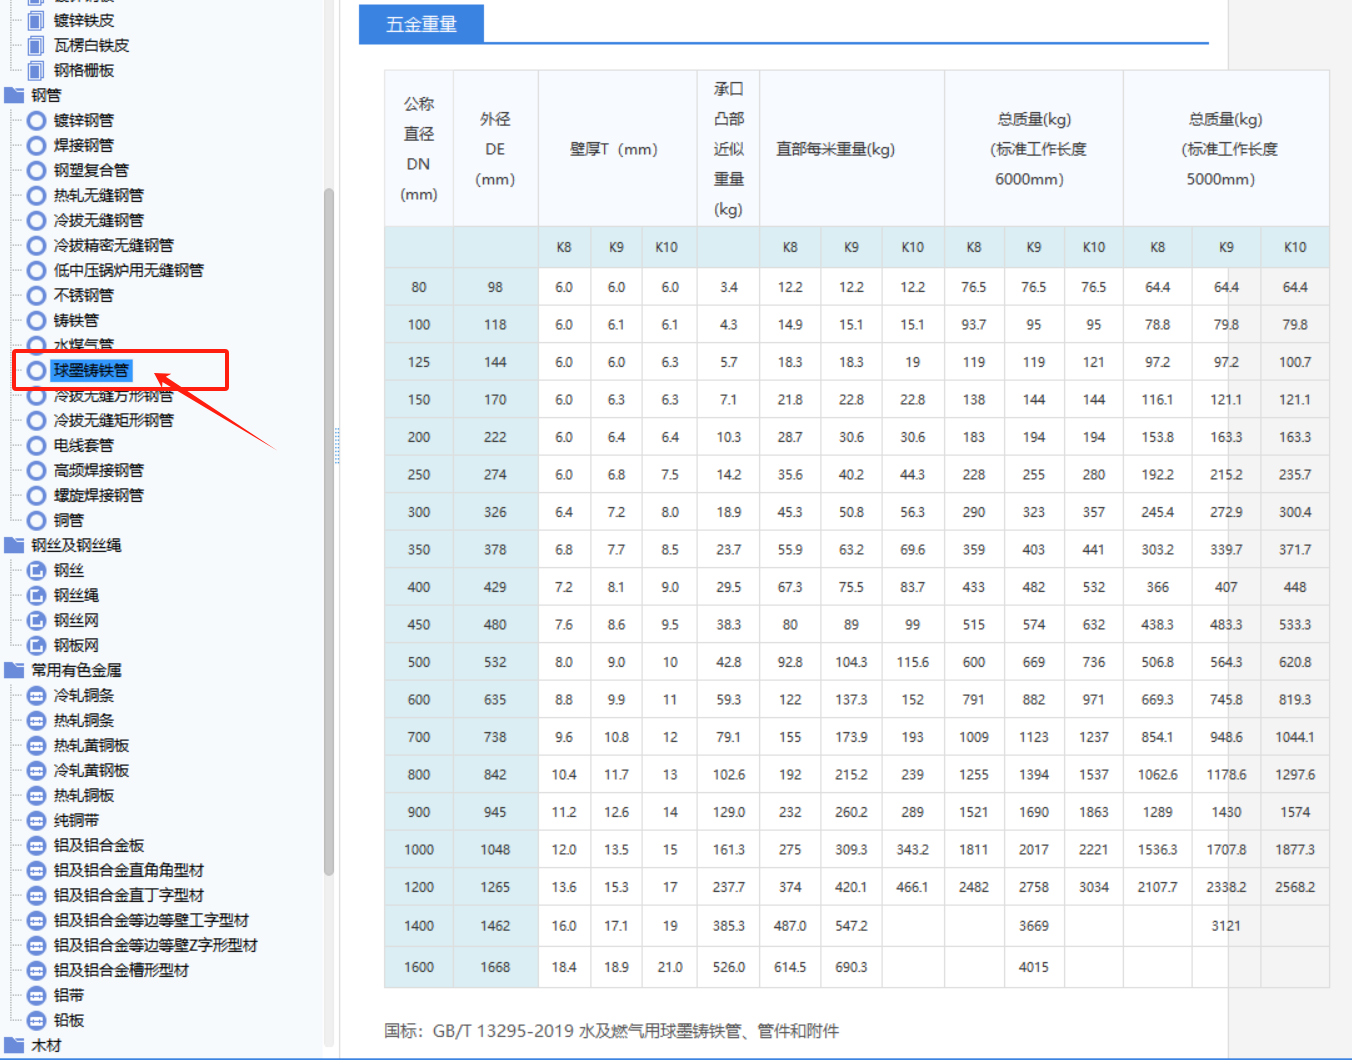Select 铝及铝合金槽形型材
Viewport: 1352px width, 1060px height.
121,971
